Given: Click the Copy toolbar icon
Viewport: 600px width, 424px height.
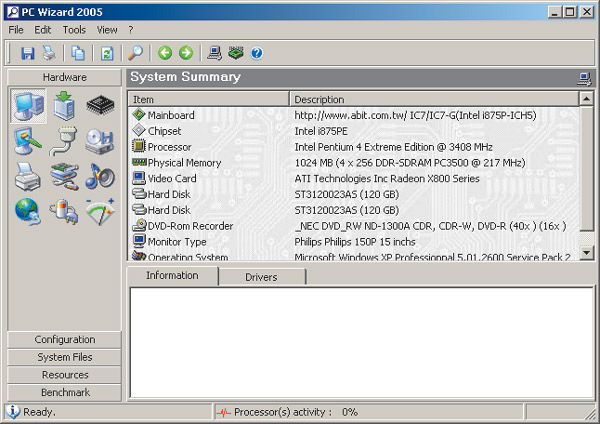Looking at the screenshot, I should point(78,53).
